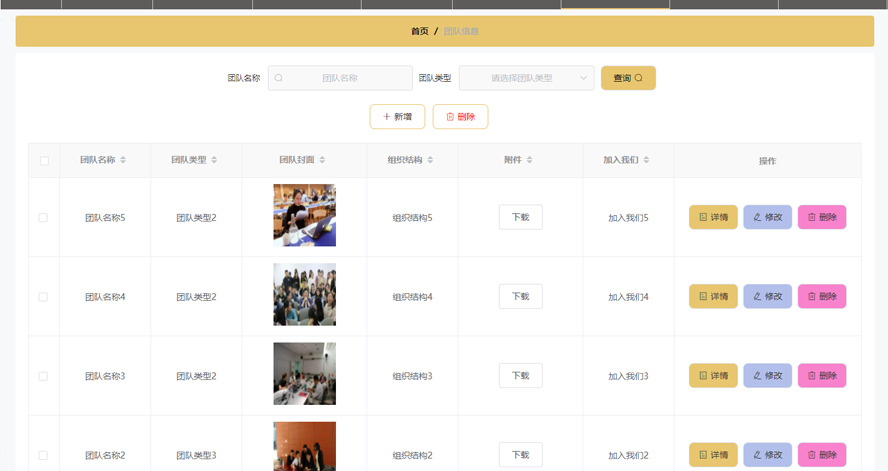Click search magnifier icon in 团队名称 field
The height and width of the screenshot is (471, 888).
tap(279, 78)
